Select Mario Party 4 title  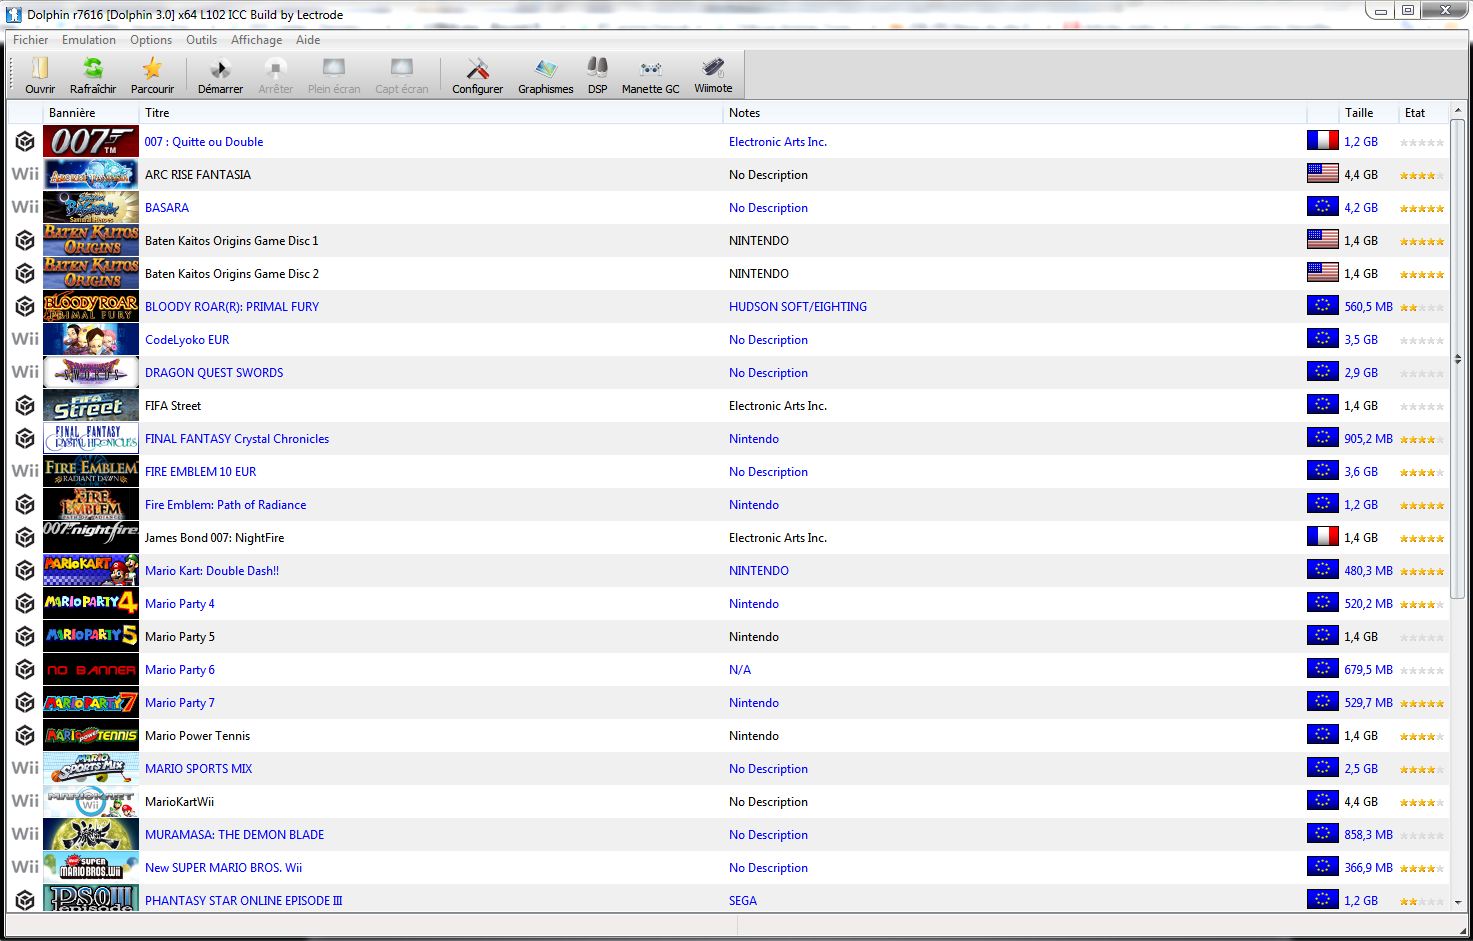[x=180, y=604]
